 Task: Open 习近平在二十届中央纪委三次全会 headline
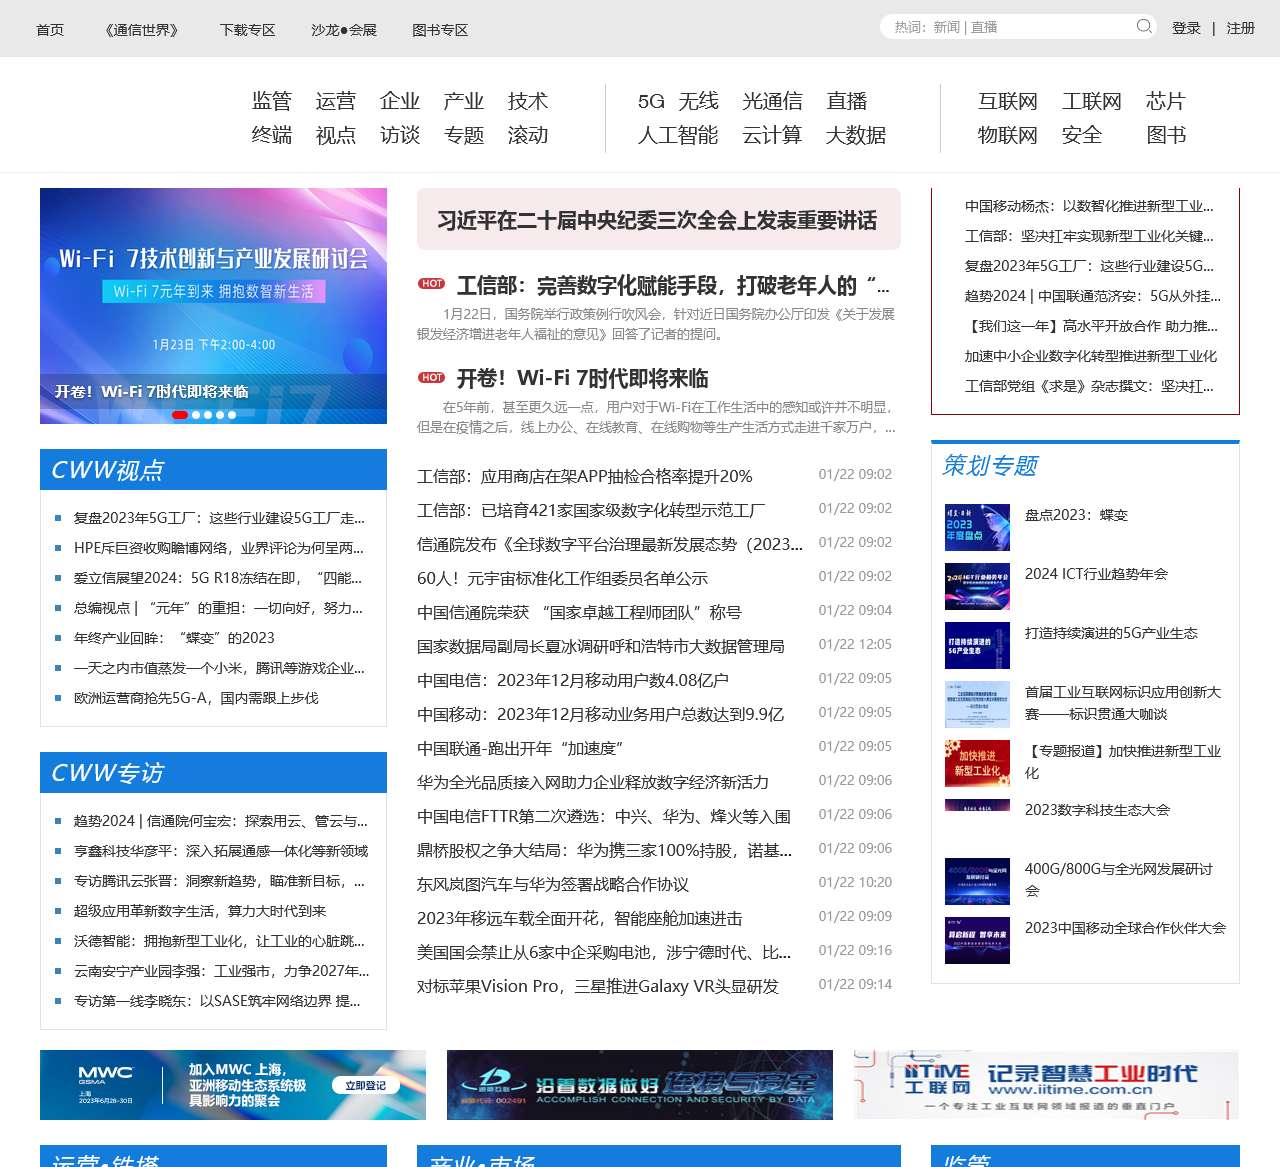[x=657, y=220]
